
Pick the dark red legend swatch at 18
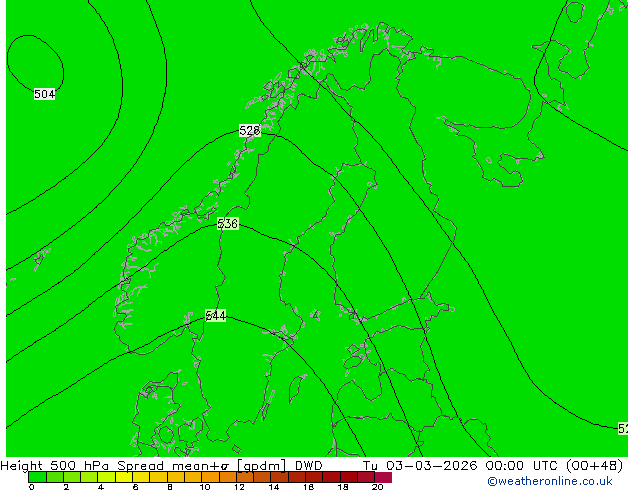click(349, 477)
